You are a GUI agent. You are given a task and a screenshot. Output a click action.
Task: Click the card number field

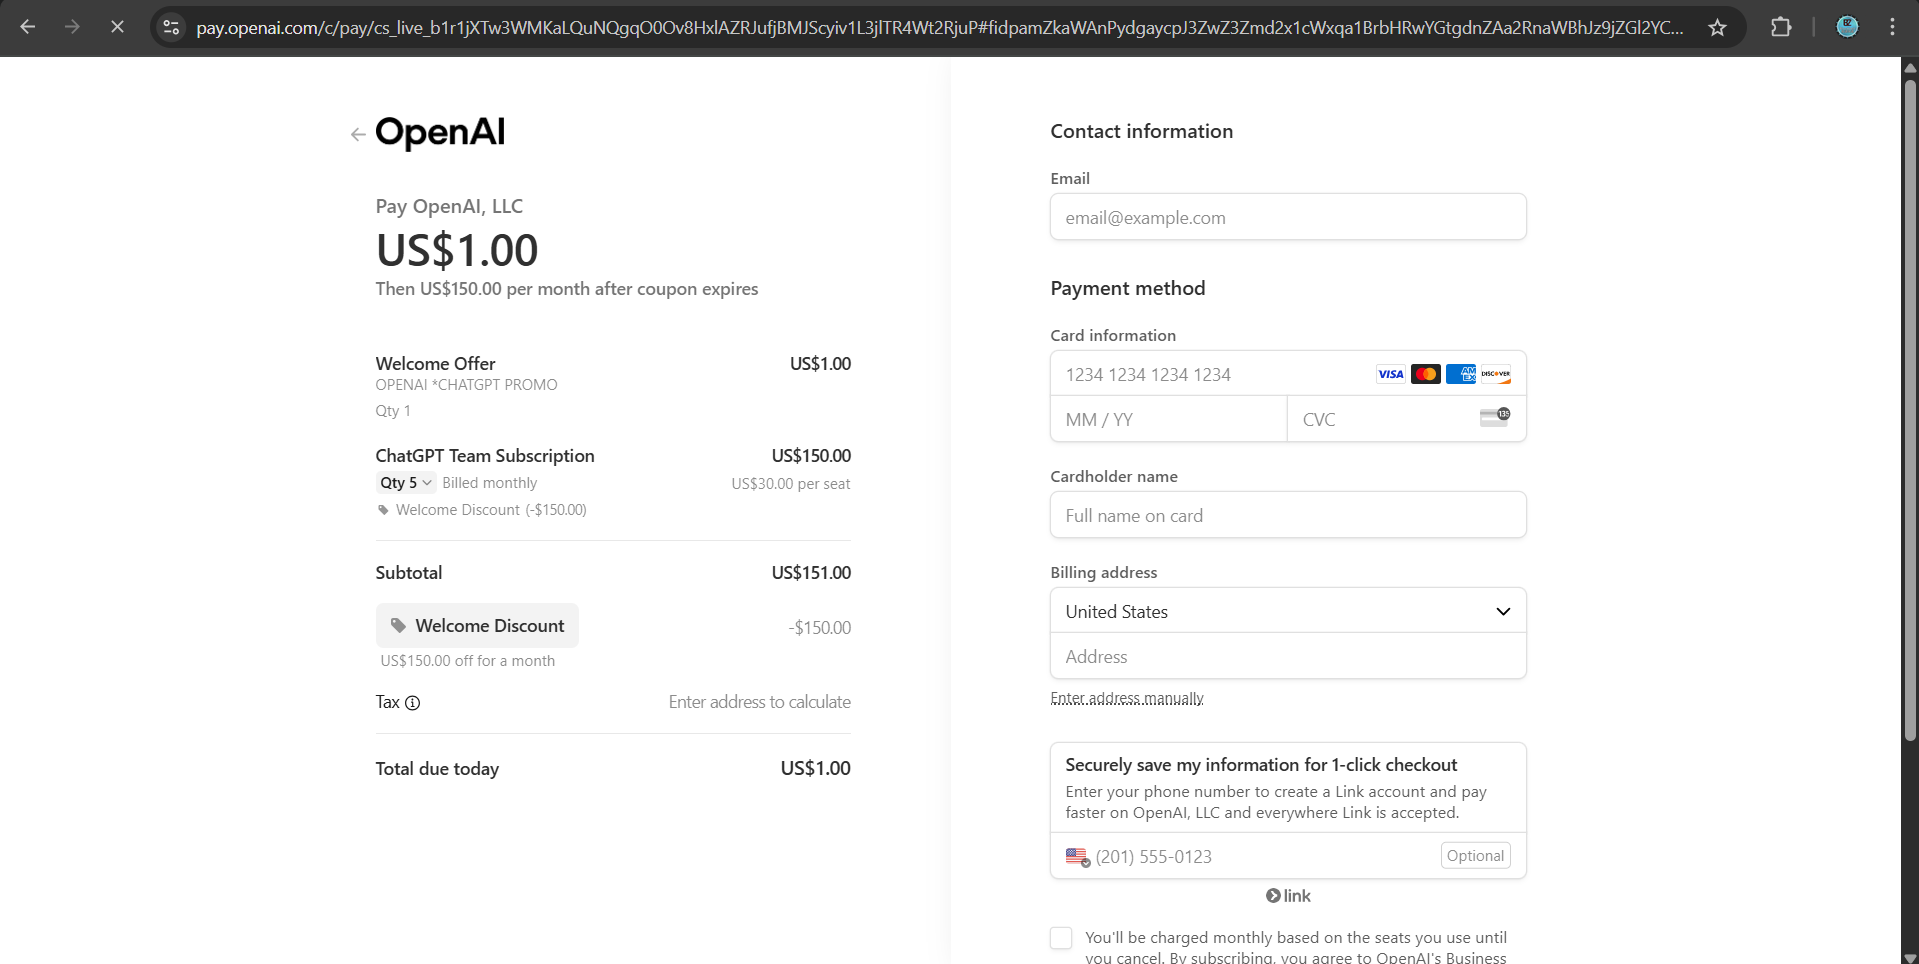click(x=1288, y=374)
